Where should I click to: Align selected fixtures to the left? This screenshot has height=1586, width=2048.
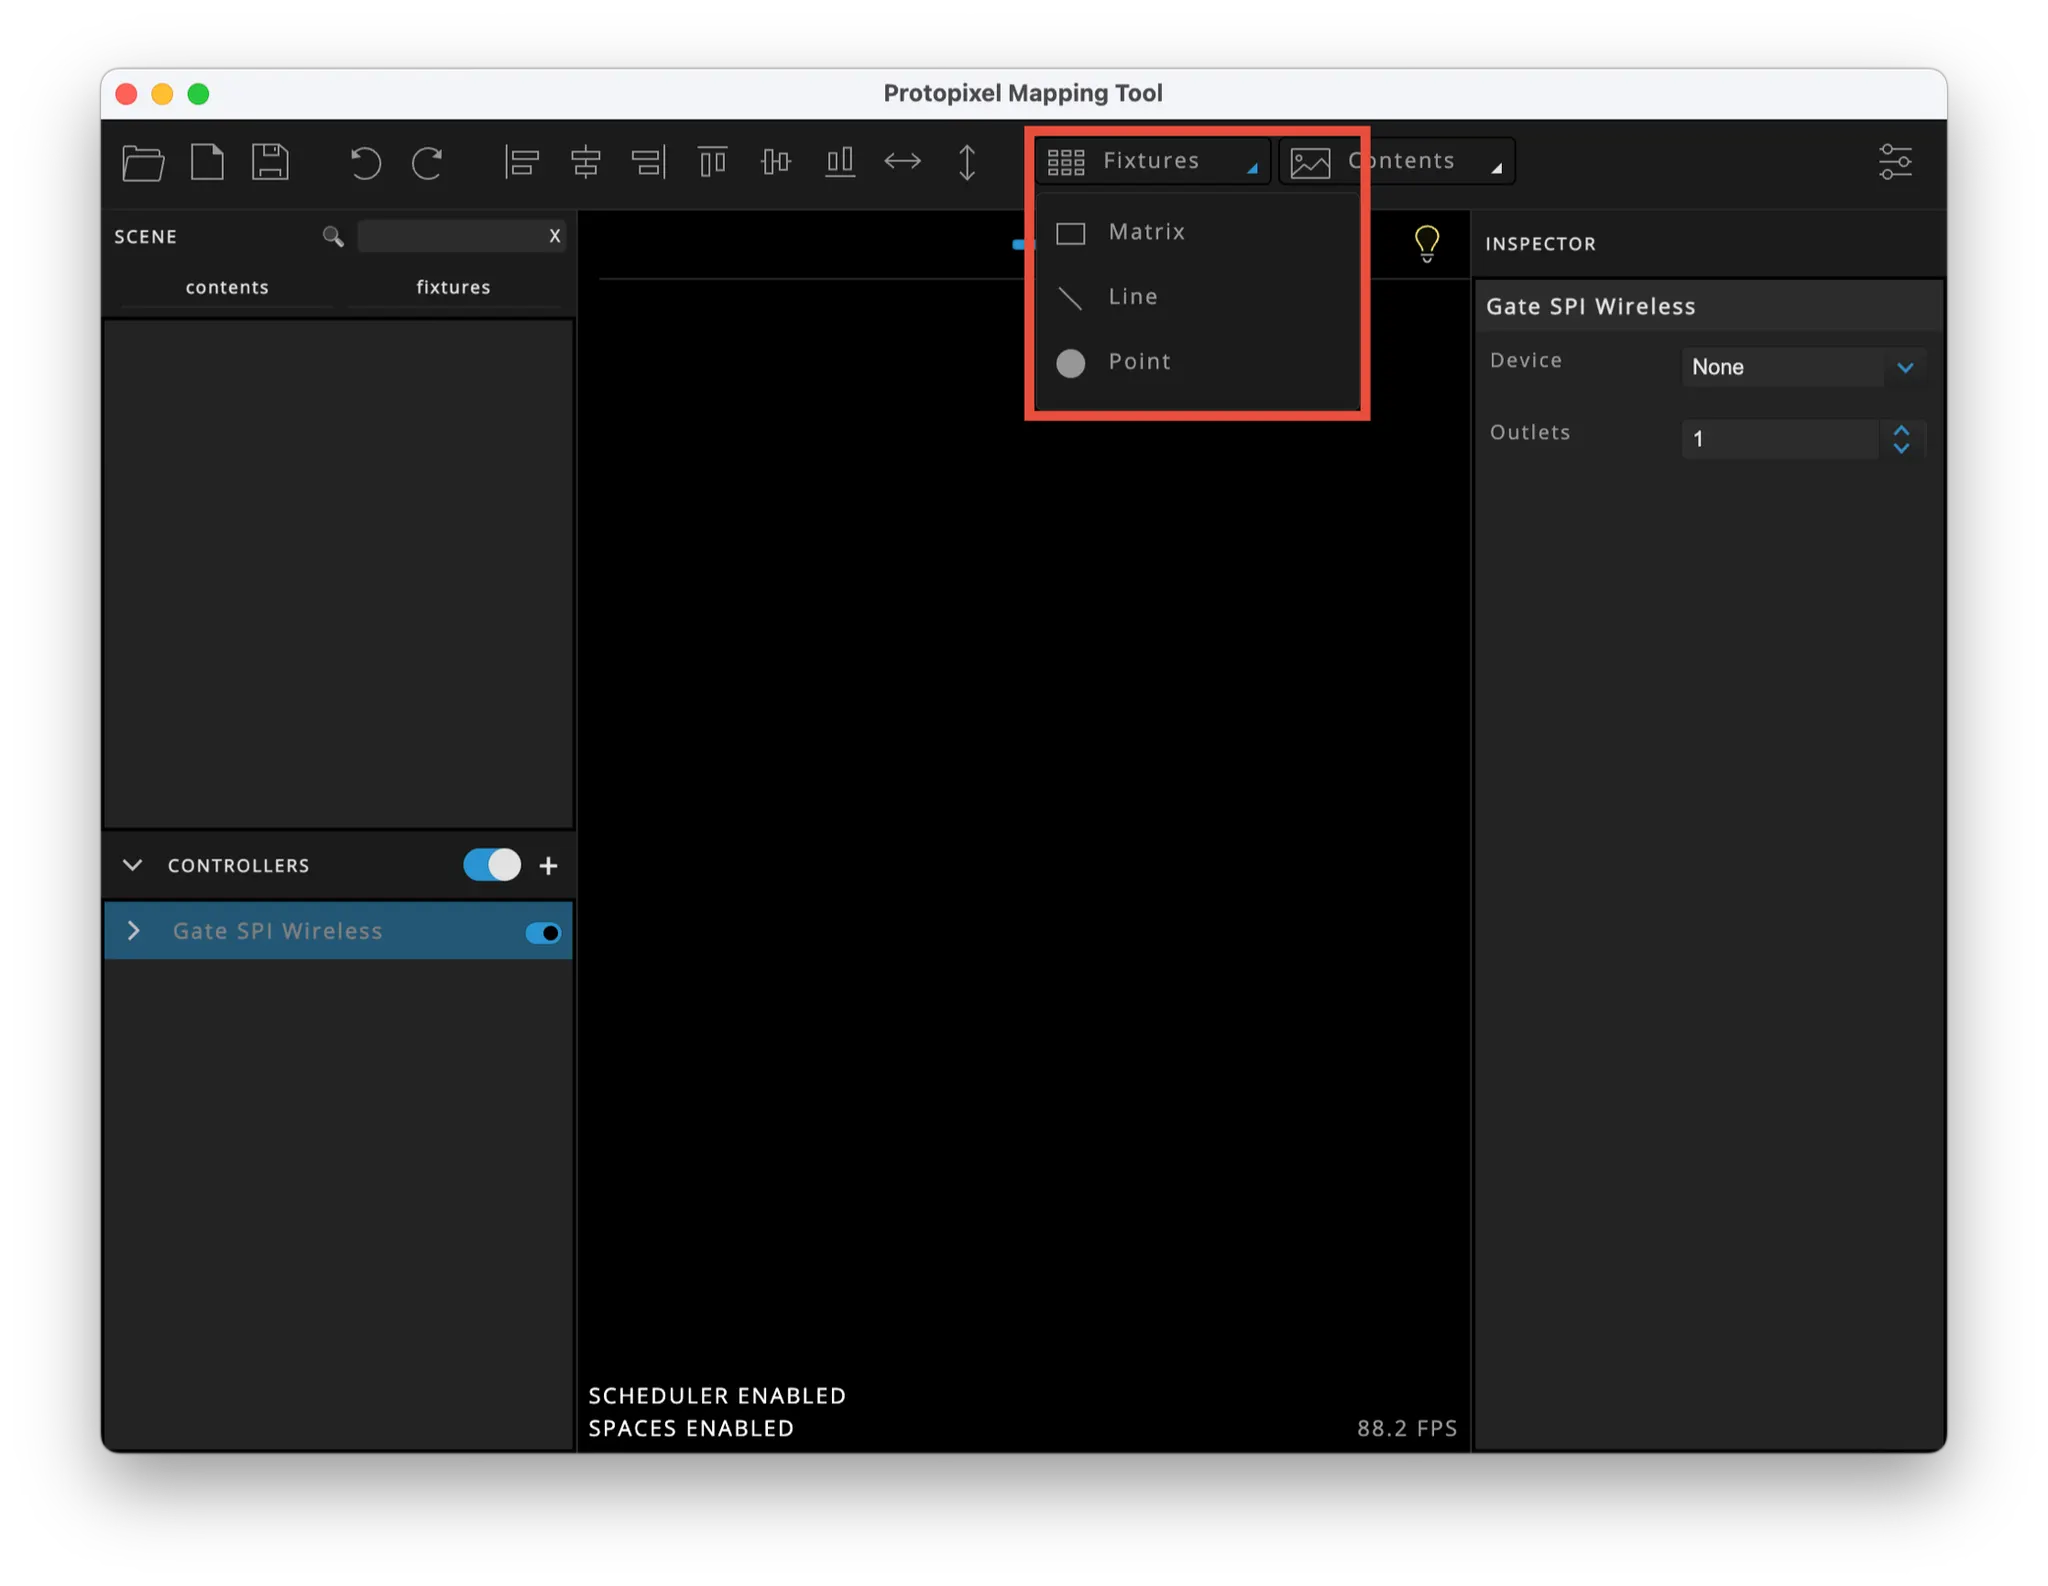coord(521,162)
